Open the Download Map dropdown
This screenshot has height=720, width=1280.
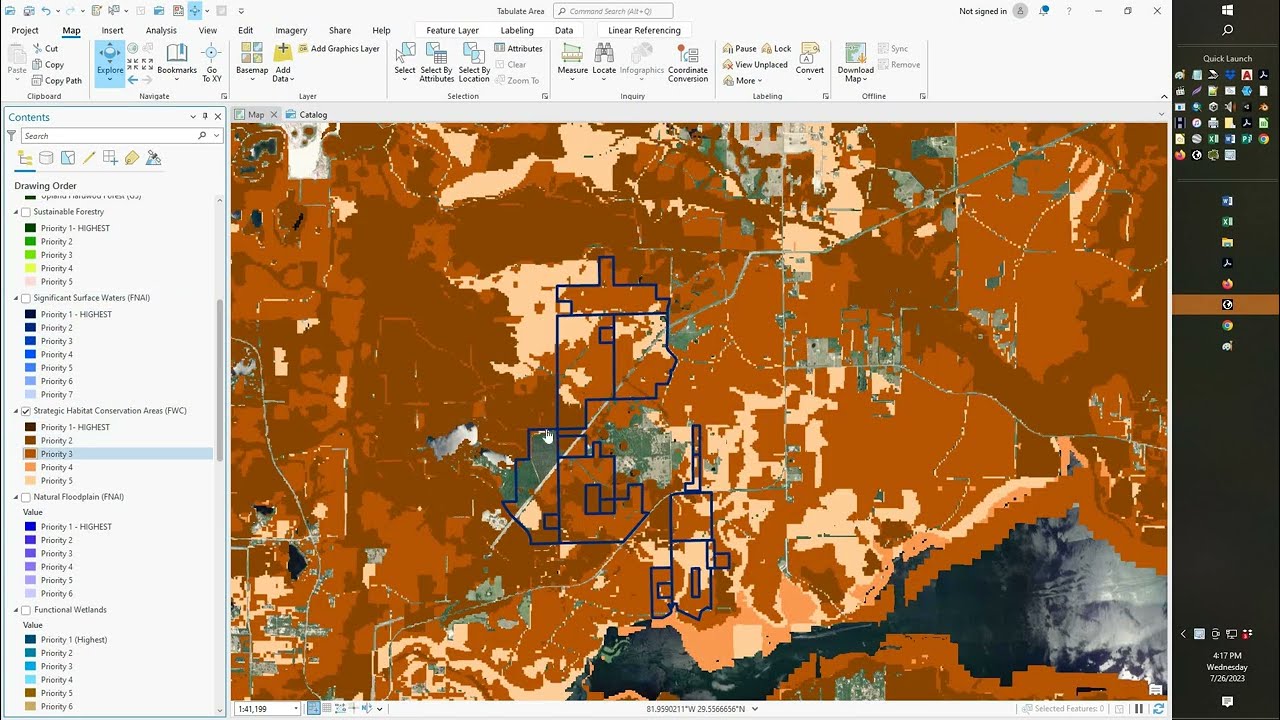point(855,62)
